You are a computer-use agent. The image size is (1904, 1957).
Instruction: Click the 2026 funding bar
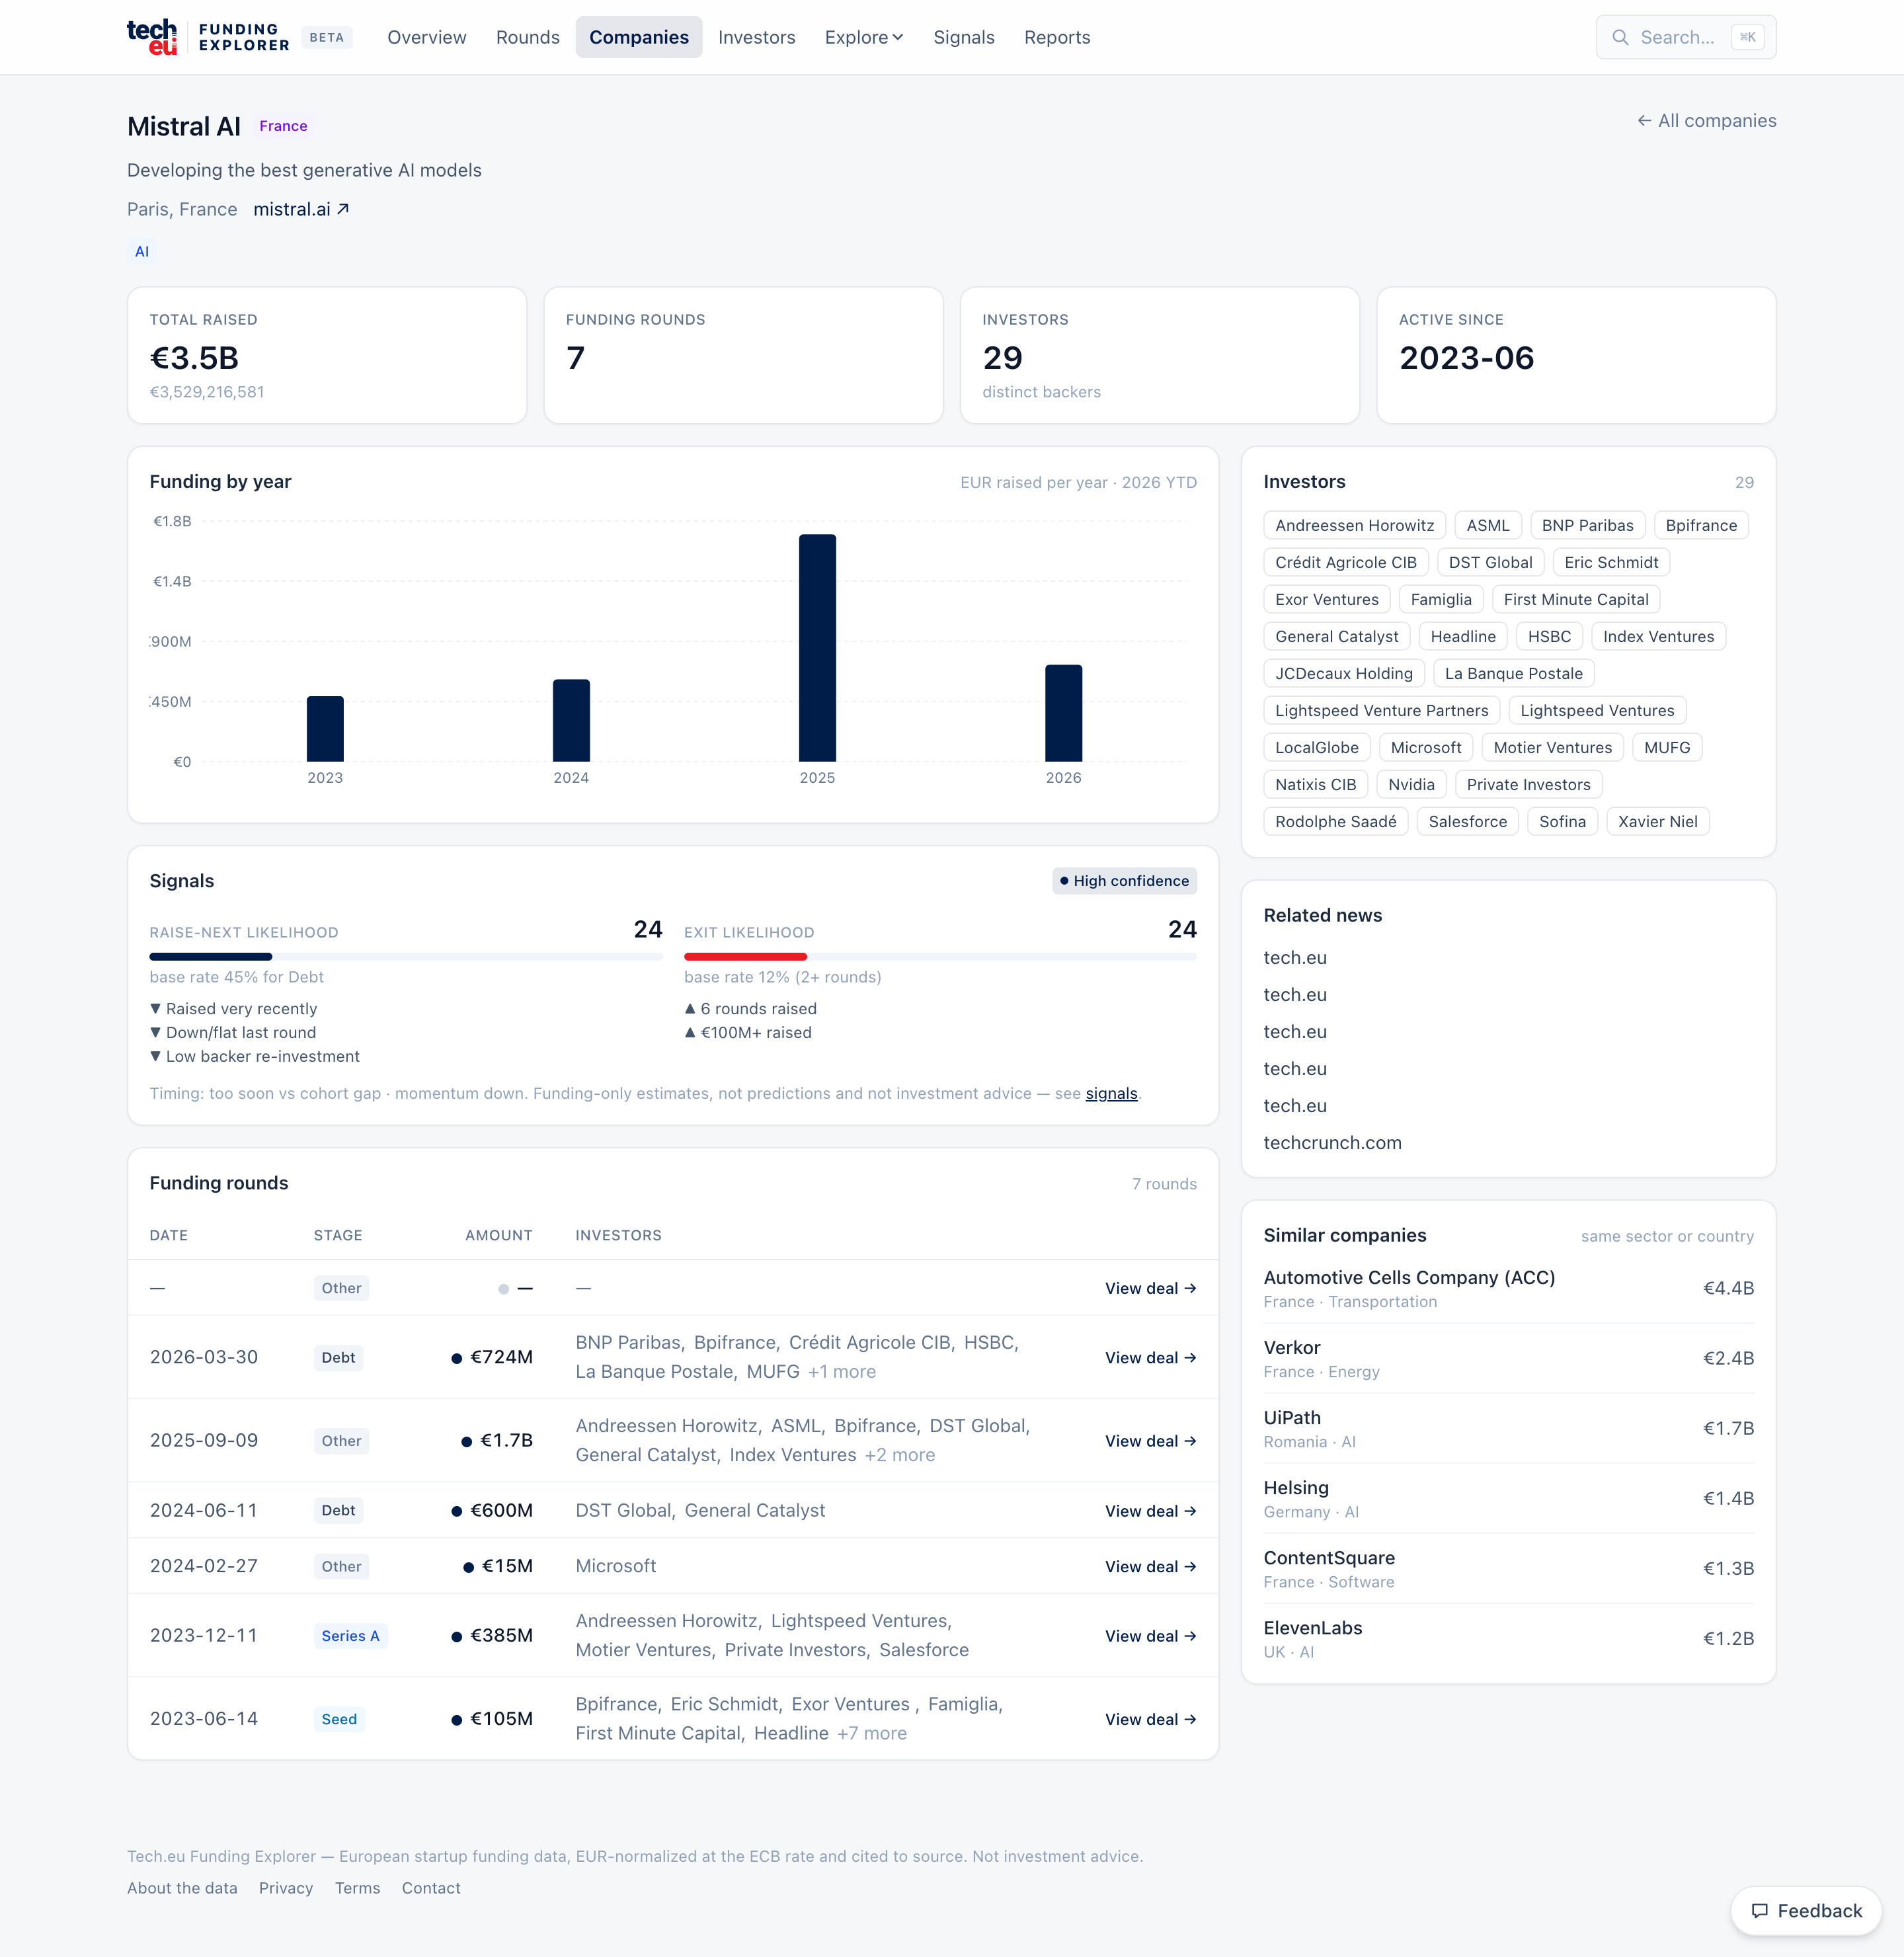(1064, 713)
